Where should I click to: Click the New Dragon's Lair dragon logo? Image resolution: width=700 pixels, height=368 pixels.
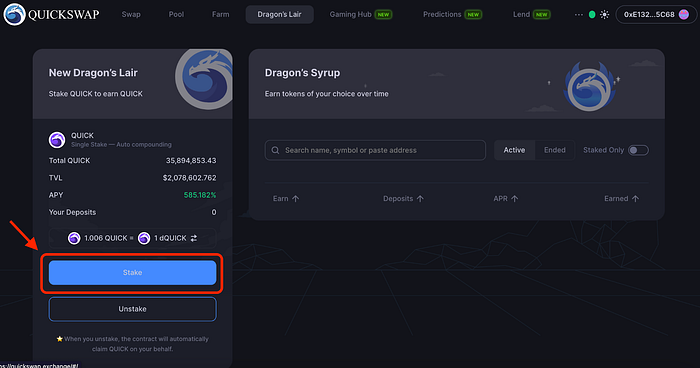pos(204,79)
